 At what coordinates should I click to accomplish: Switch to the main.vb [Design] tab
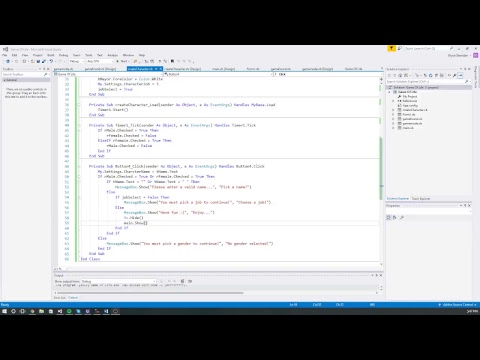coord(223,69)
